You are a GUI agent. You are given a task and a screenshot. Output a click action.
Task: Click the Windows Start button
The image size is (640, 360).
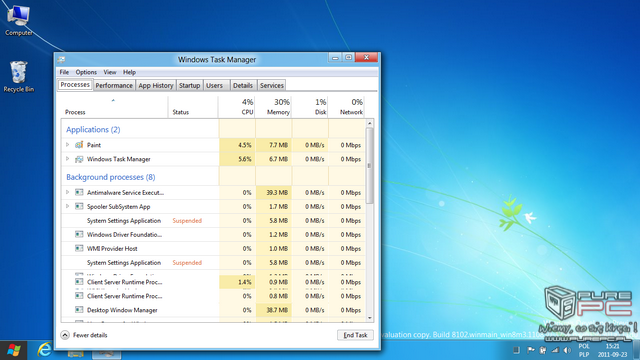pyautogui.click(x=13, y=350)
